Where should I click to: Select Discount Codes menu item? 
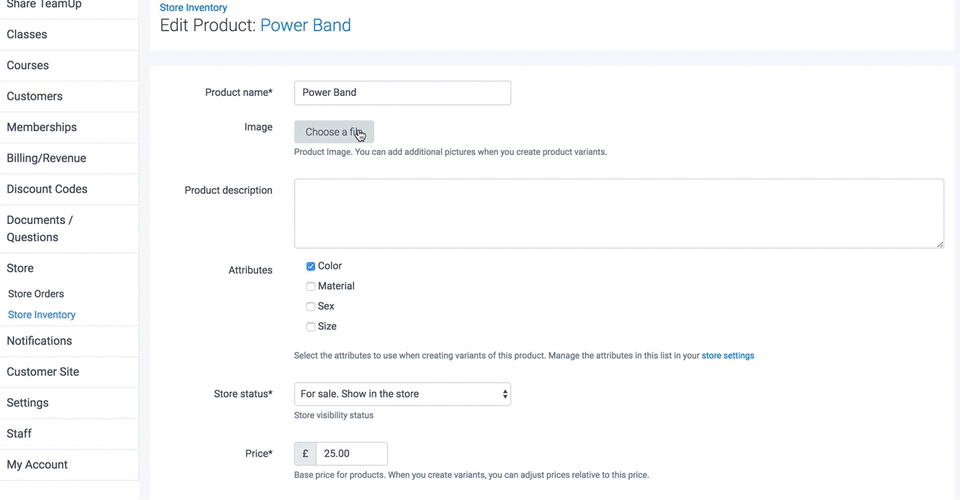point(47,189)
